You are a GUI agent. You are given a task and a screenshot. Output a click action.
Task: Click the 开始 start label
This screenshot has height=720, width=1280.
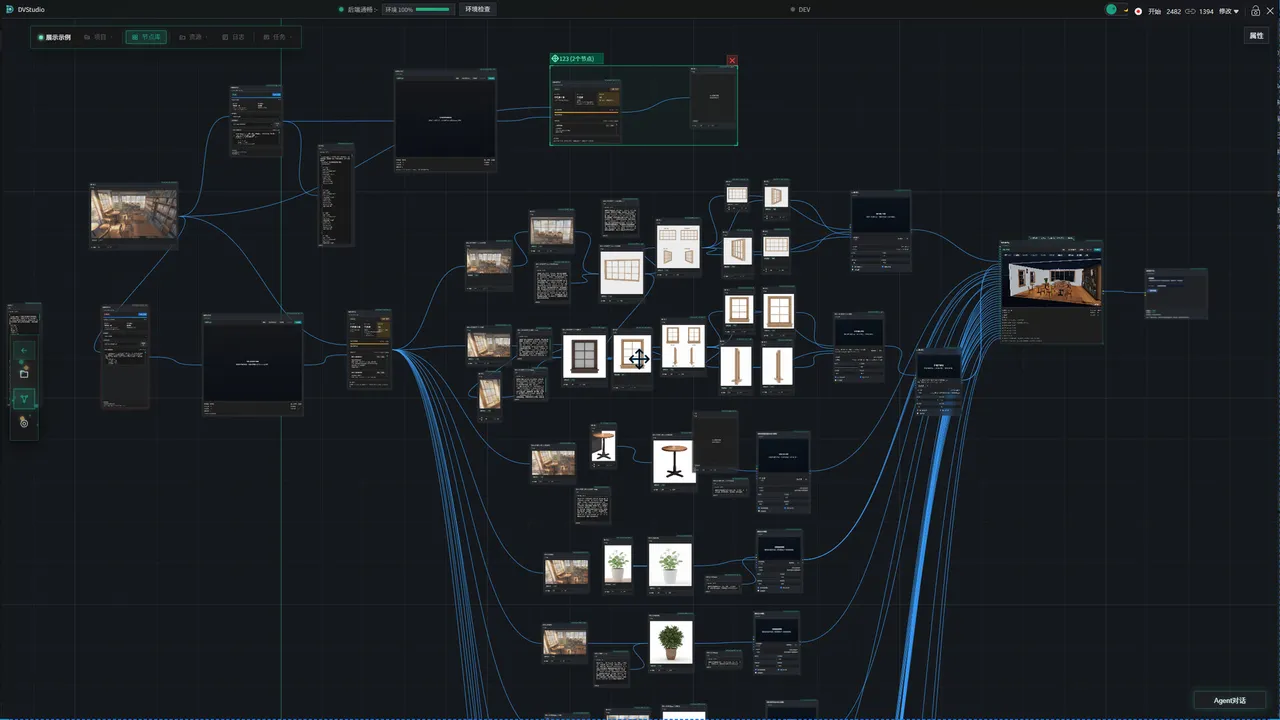[x=1154, y=11]
